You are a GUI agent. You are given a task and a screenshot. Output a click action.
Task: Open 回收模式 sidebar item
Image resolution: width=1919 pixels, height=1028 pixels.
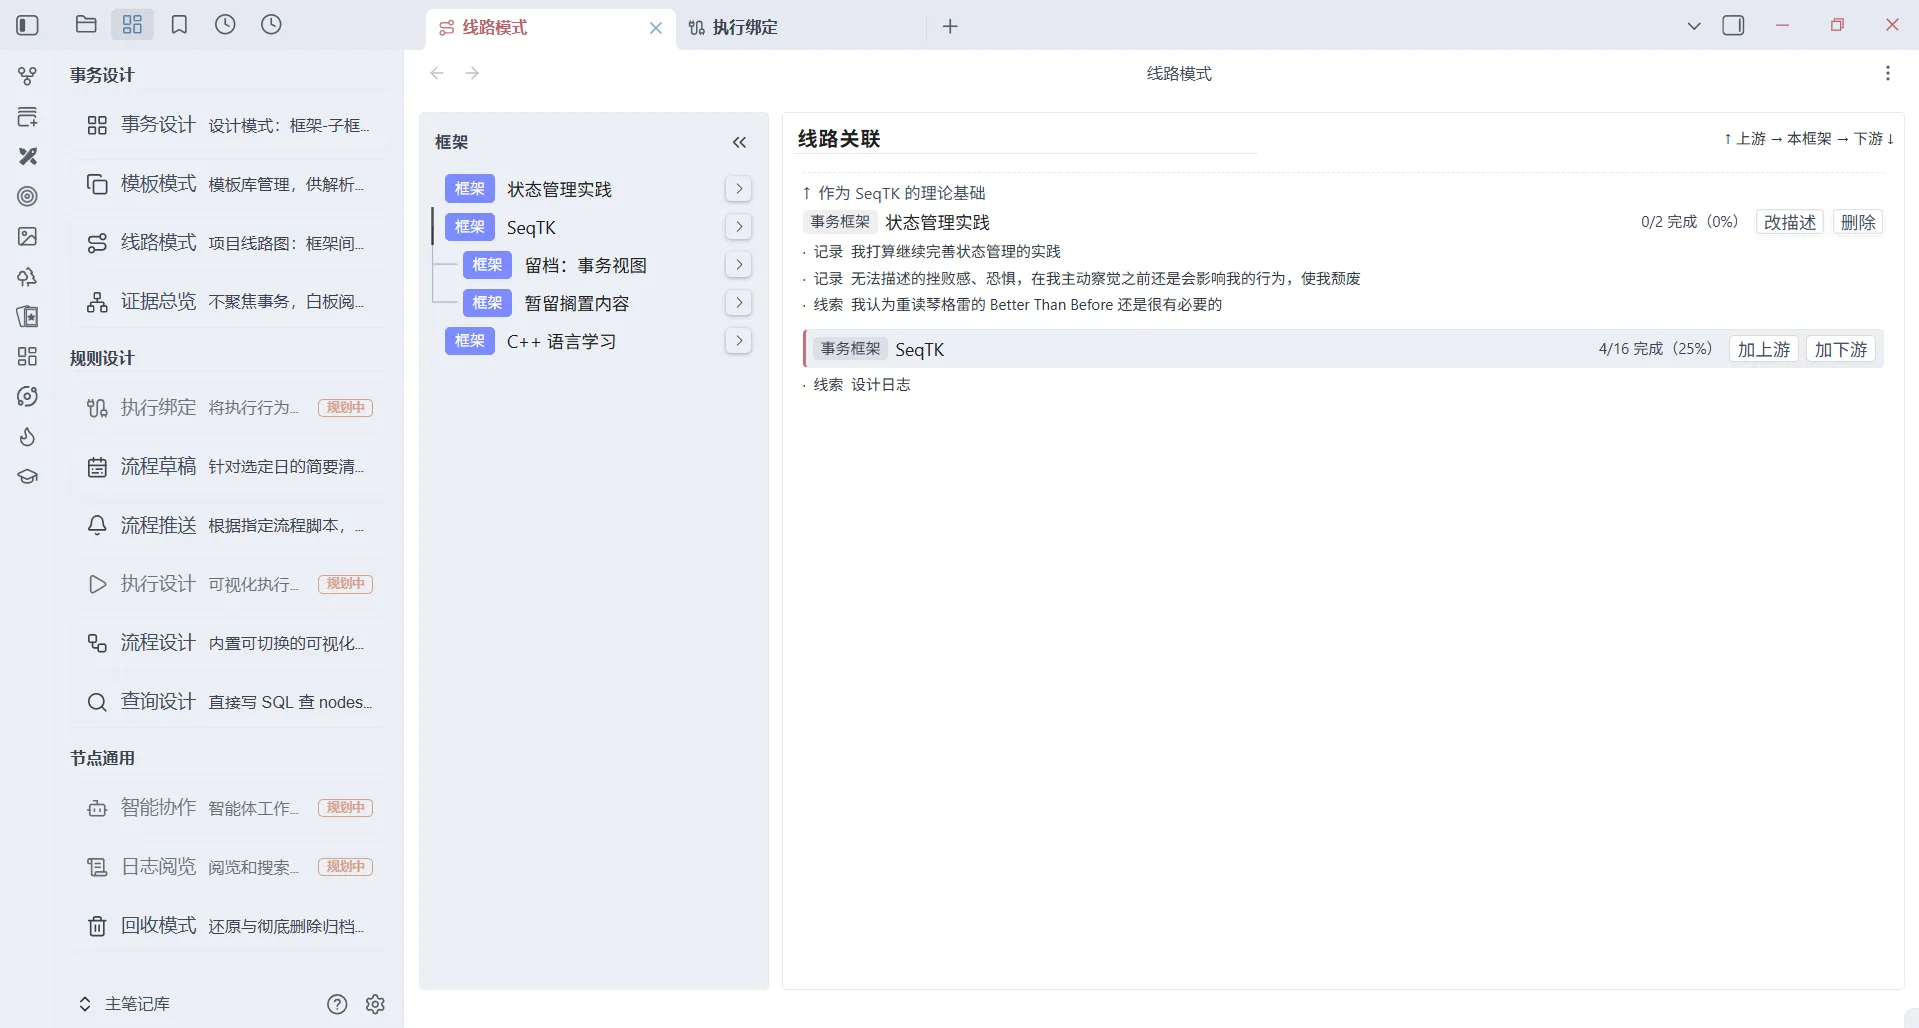tap(229, 926)
